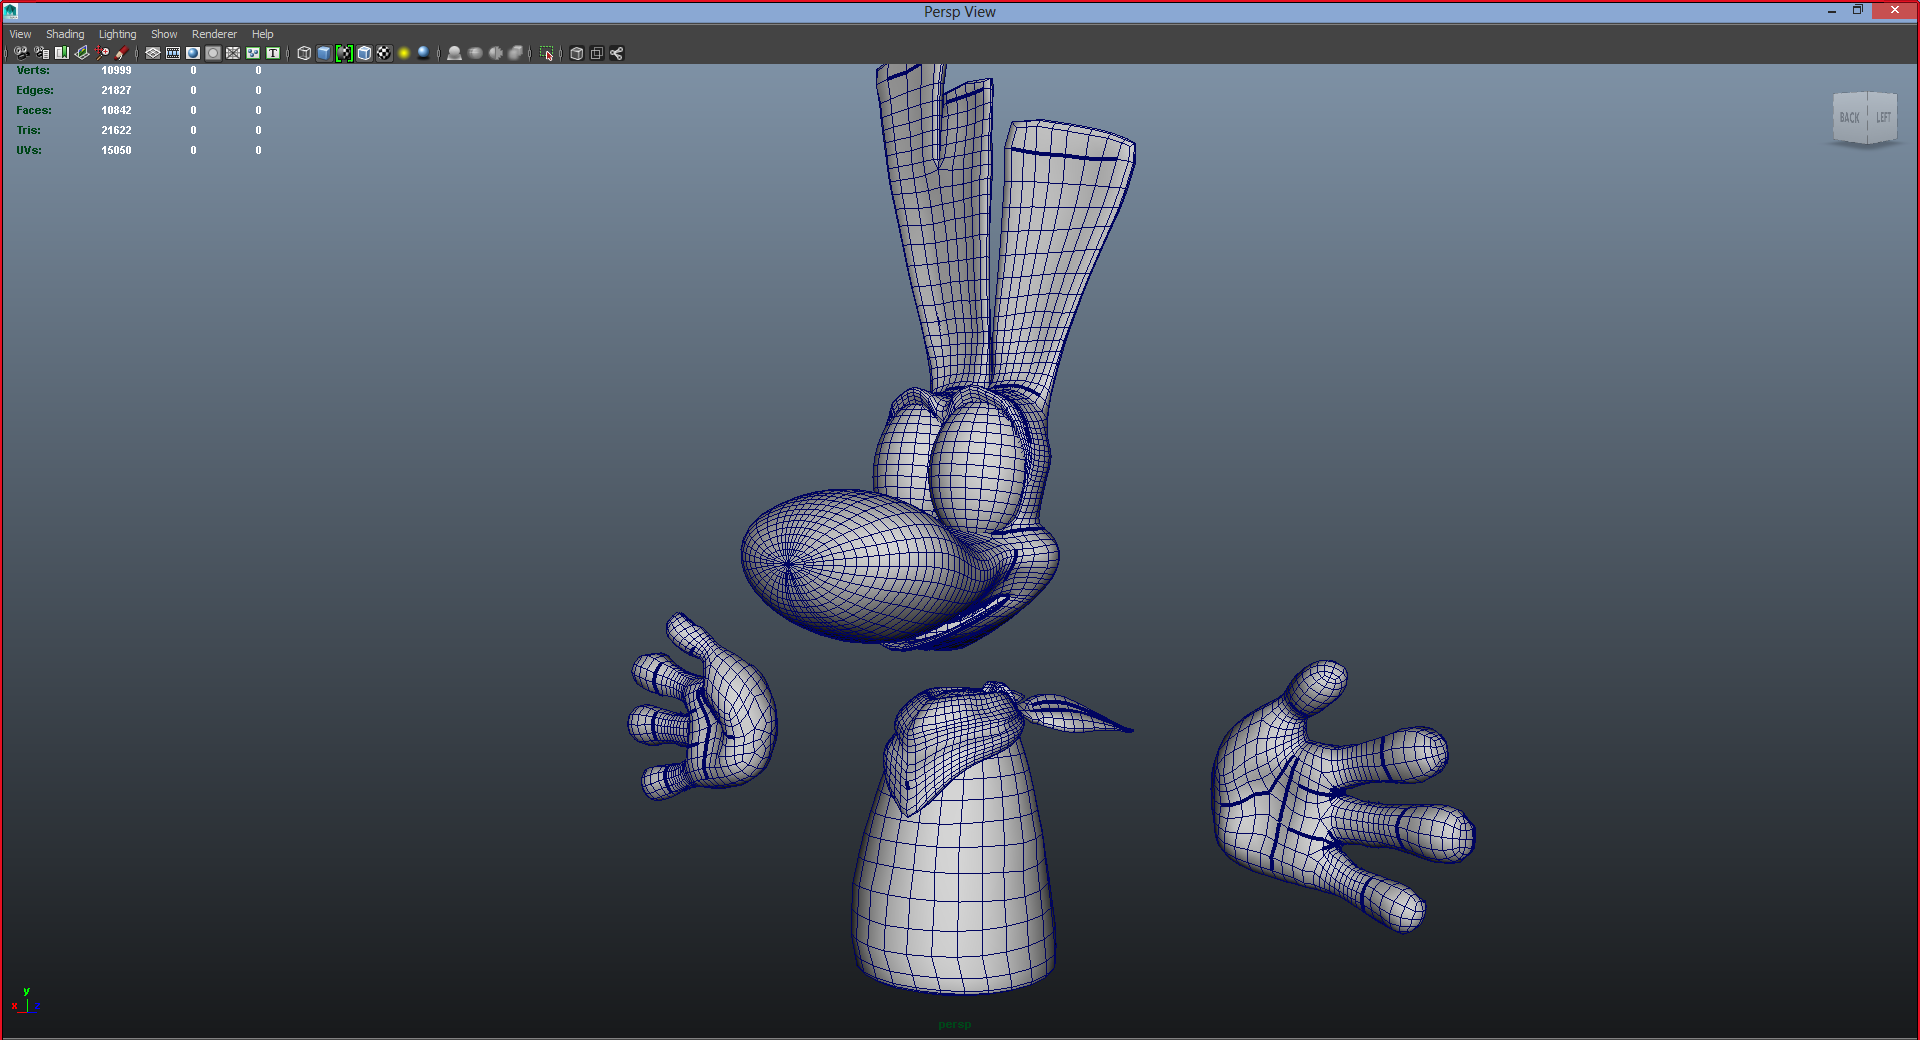Open the Lighting menu

tap(117, 34)
